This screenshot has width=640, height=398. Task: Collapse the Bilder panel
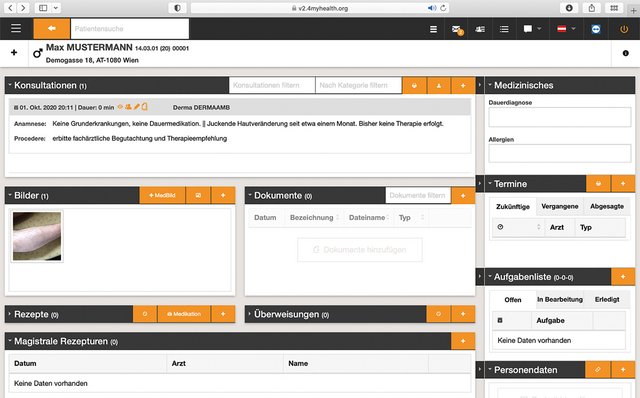tap(10, 195)
